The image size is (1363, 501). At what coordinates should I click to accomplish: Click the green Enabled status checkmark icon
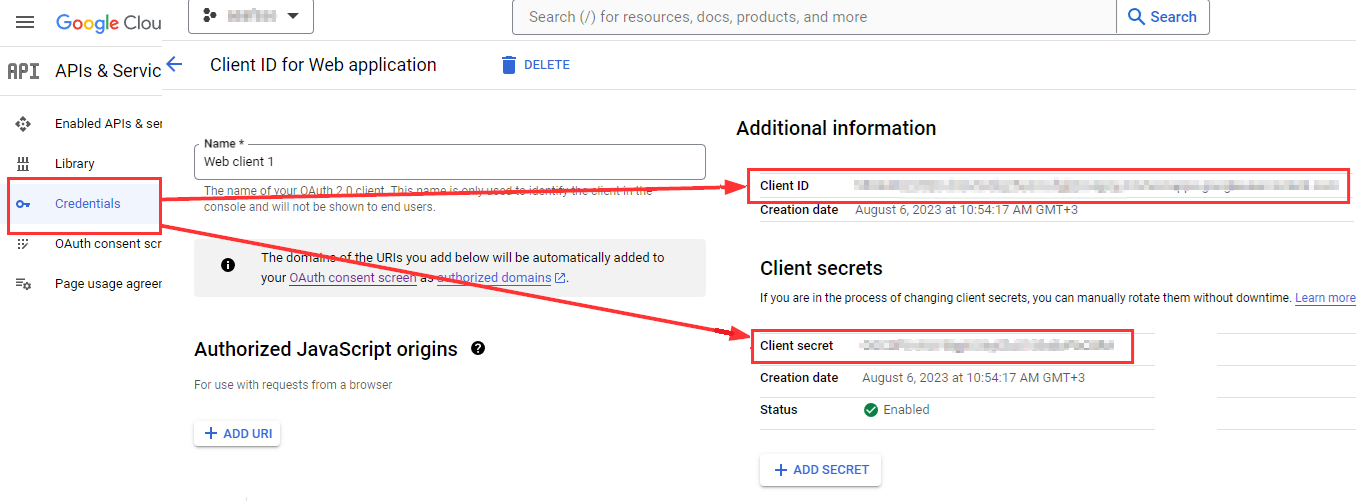(871, 410)
